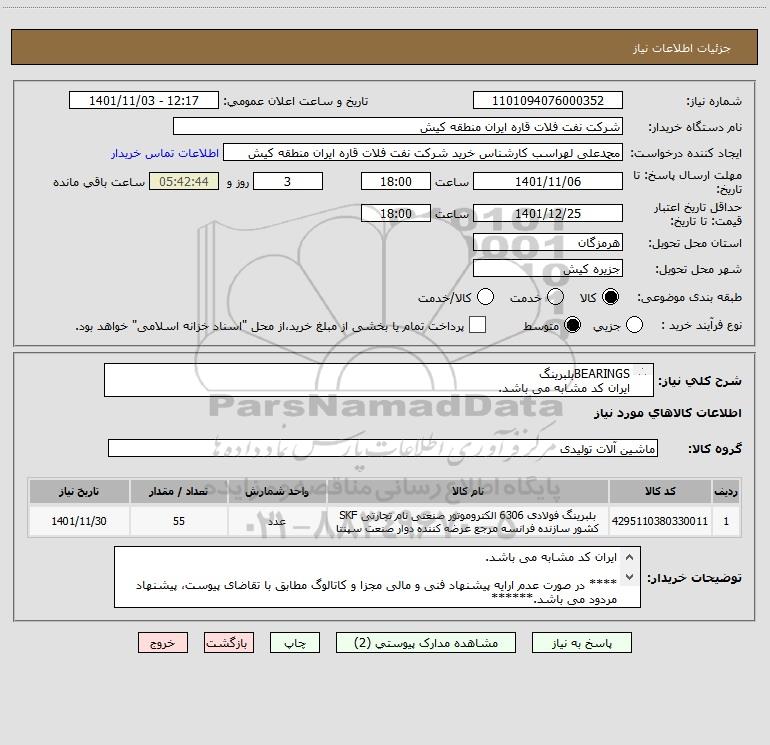Click the BEARINGS general description box
The width and height of the screenshot is (770, 745).
(379, 381)
